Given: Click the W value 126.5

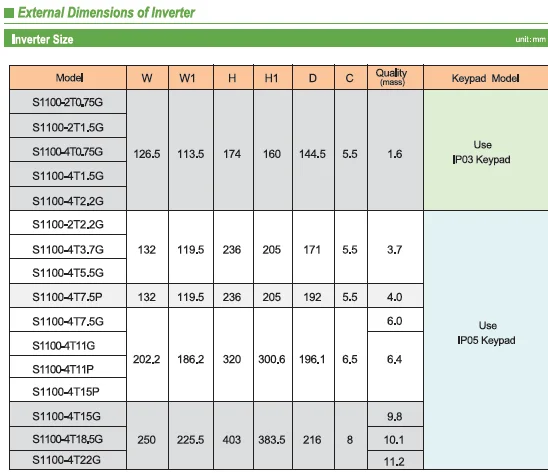Looking at the screenshot, I should (147, 154).
